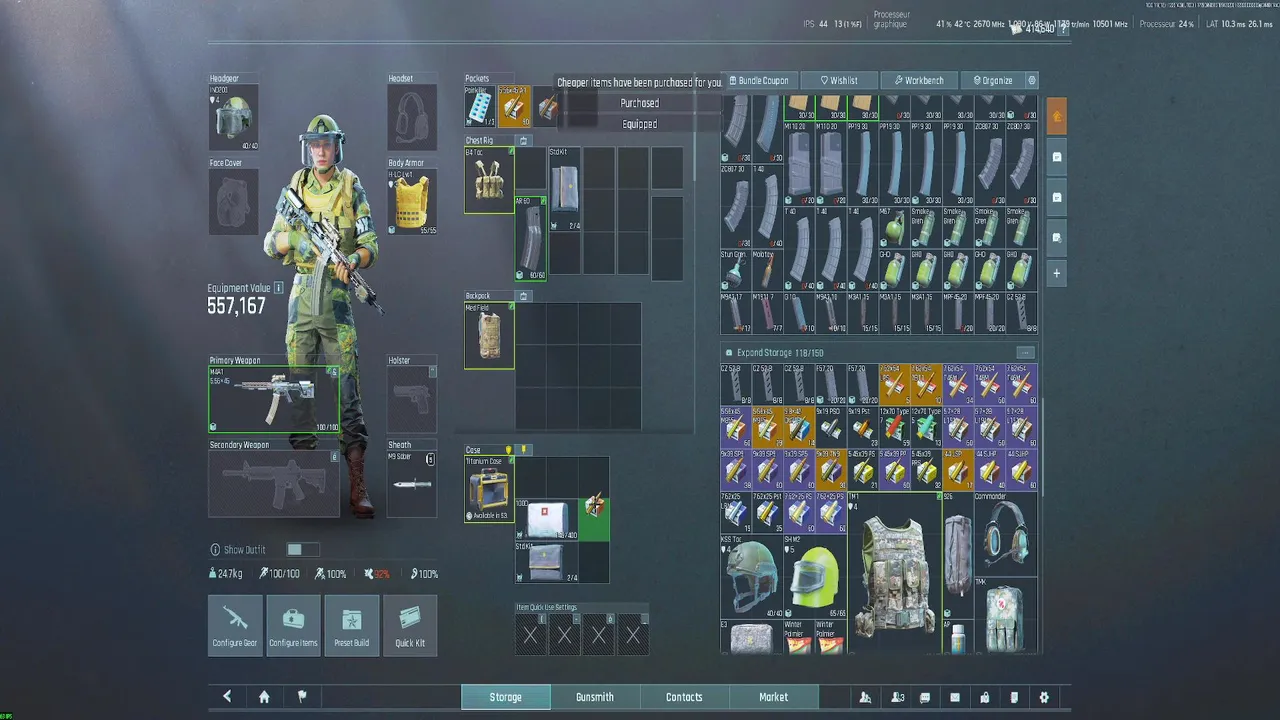Click the Equipment Value info icon
1280x720 pixels.
[x=279, y=288]
